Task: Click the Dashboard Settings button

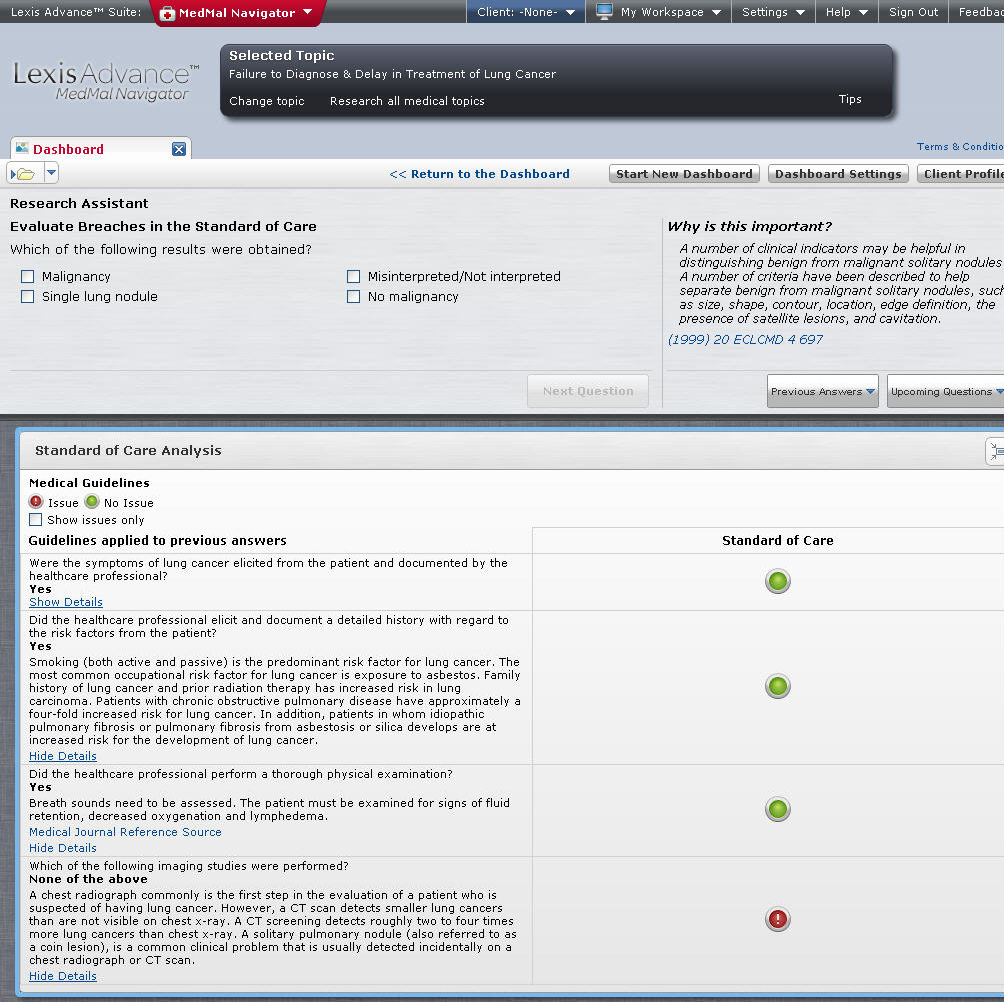Action: click(838, 174)
